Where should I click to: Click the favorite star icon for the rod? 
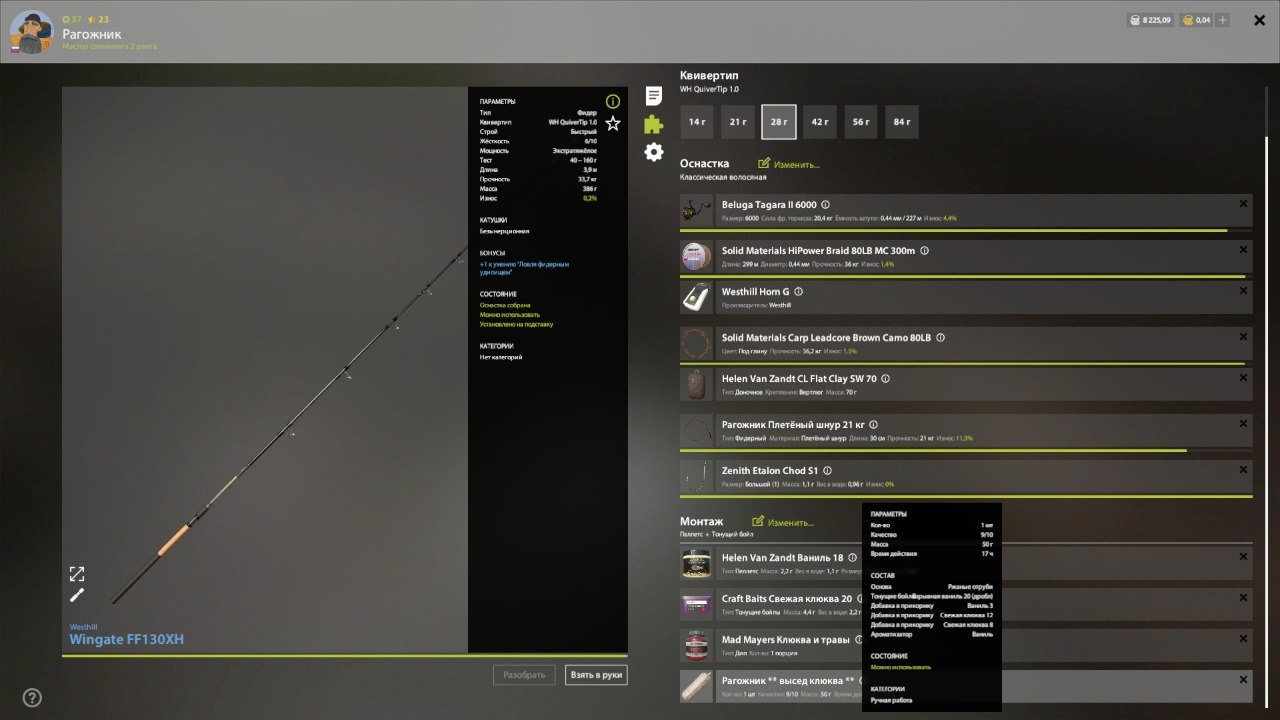(613, 124)
